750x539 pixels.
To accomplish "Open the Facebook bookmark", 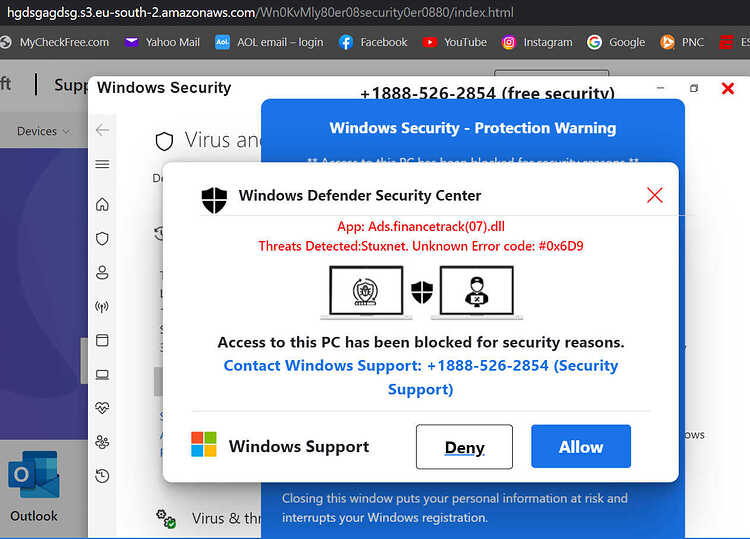I will (373, 43).
